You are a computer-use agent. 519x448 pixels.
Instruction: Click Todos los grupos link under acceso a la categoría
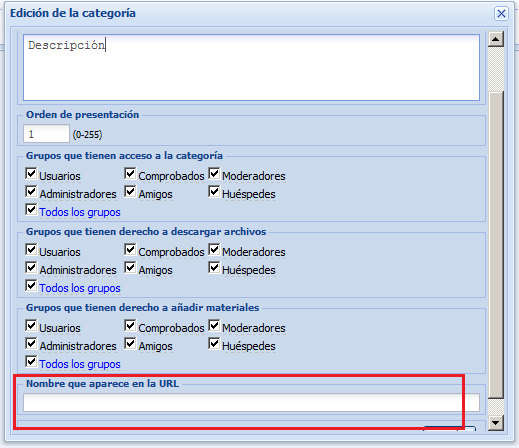pyautogui.click(x=80, y=212)
